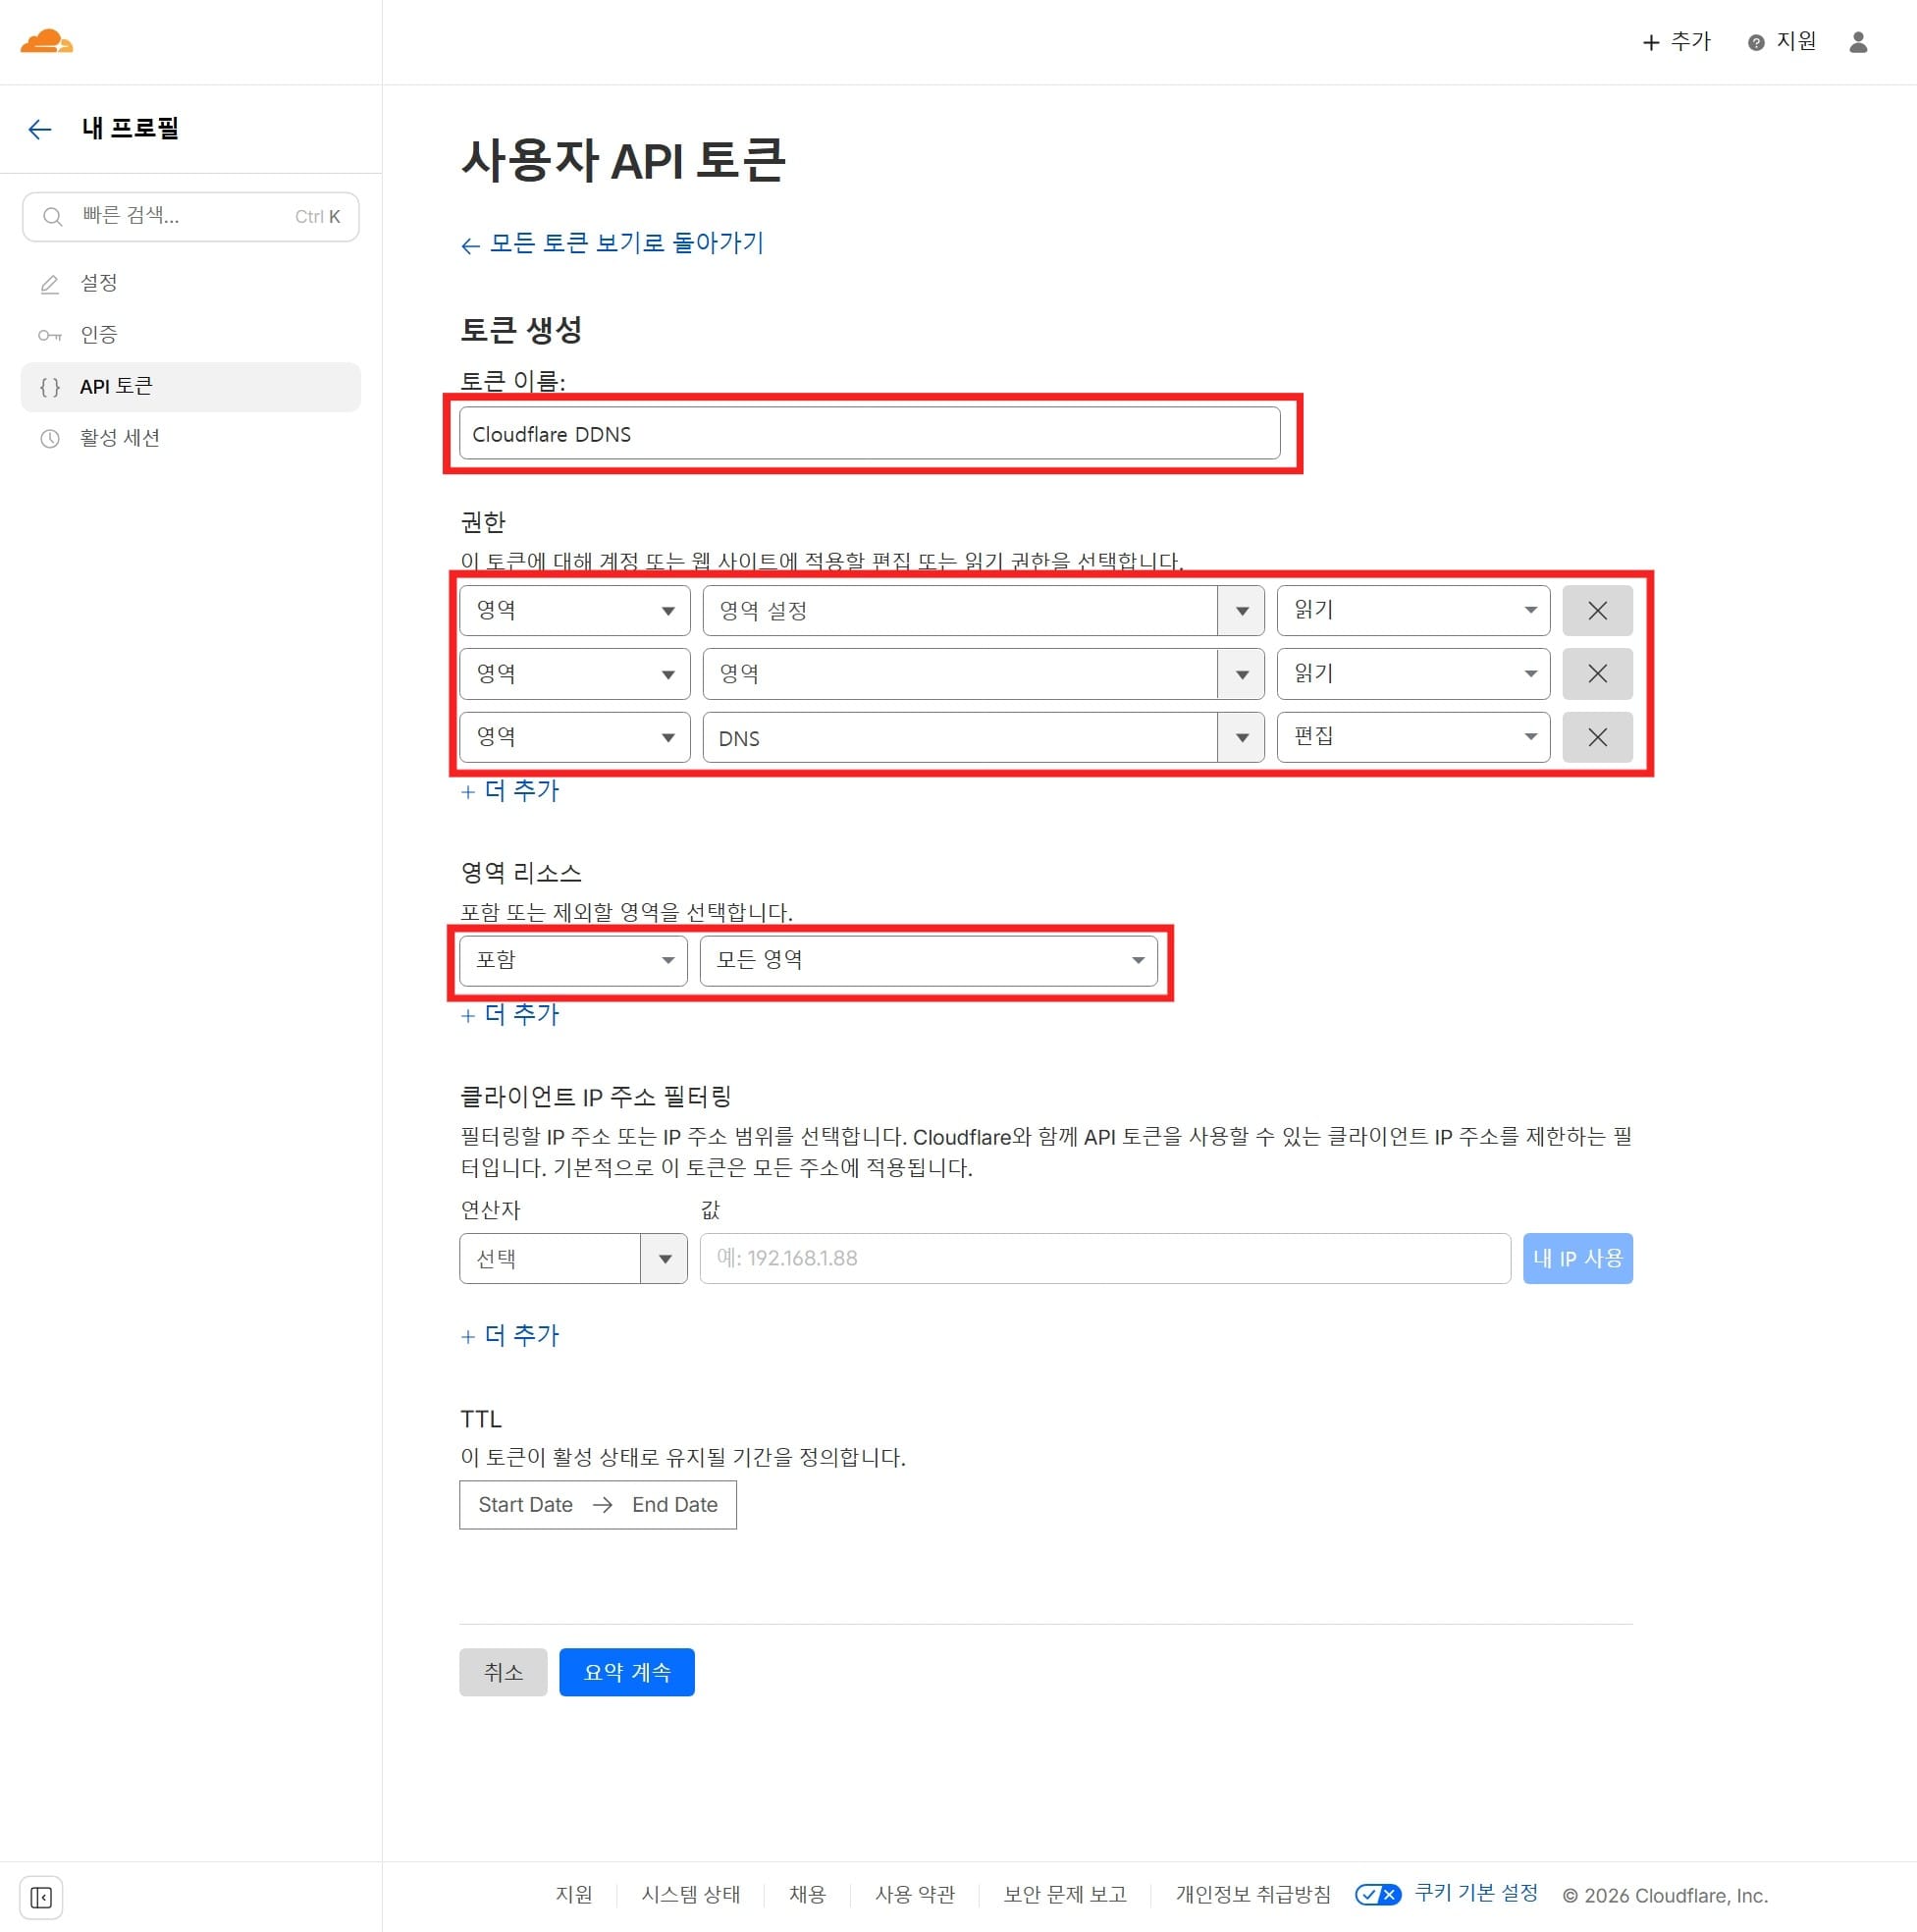This screenshot has width=1917, height=1932.
Task: Open the 편집 permission level dropdown
Action: point(1412,738)
